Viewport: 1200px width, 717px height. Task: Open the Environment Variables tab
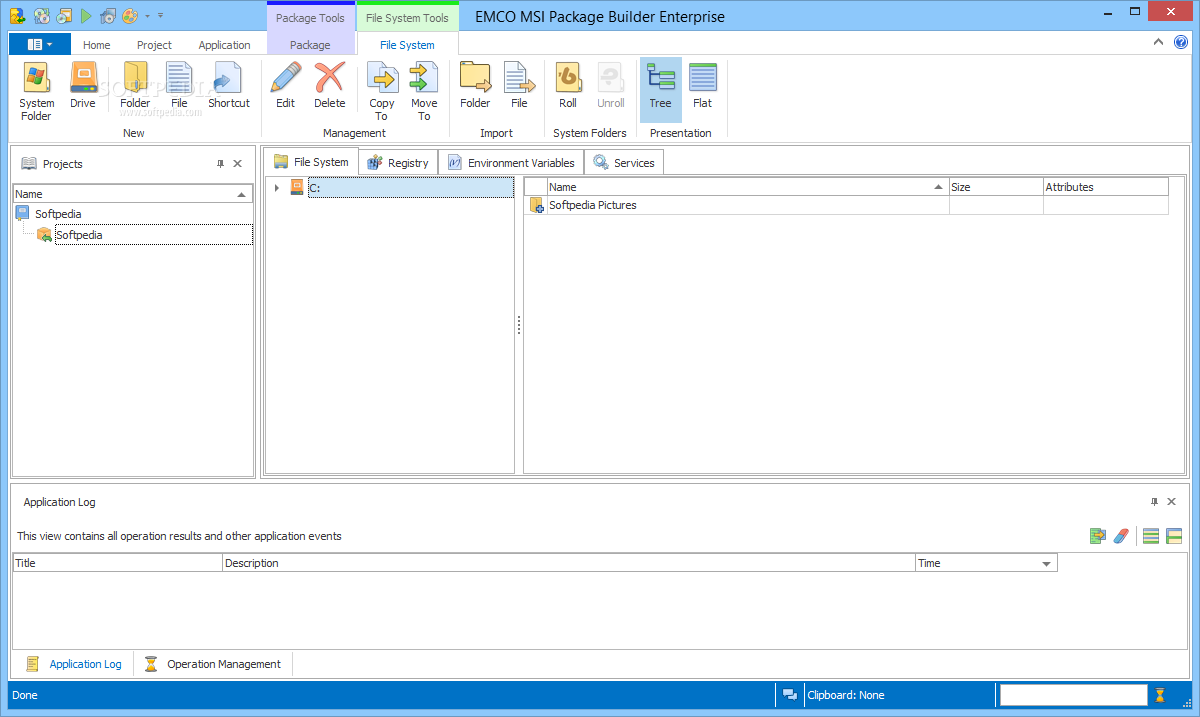click(511, 163)
